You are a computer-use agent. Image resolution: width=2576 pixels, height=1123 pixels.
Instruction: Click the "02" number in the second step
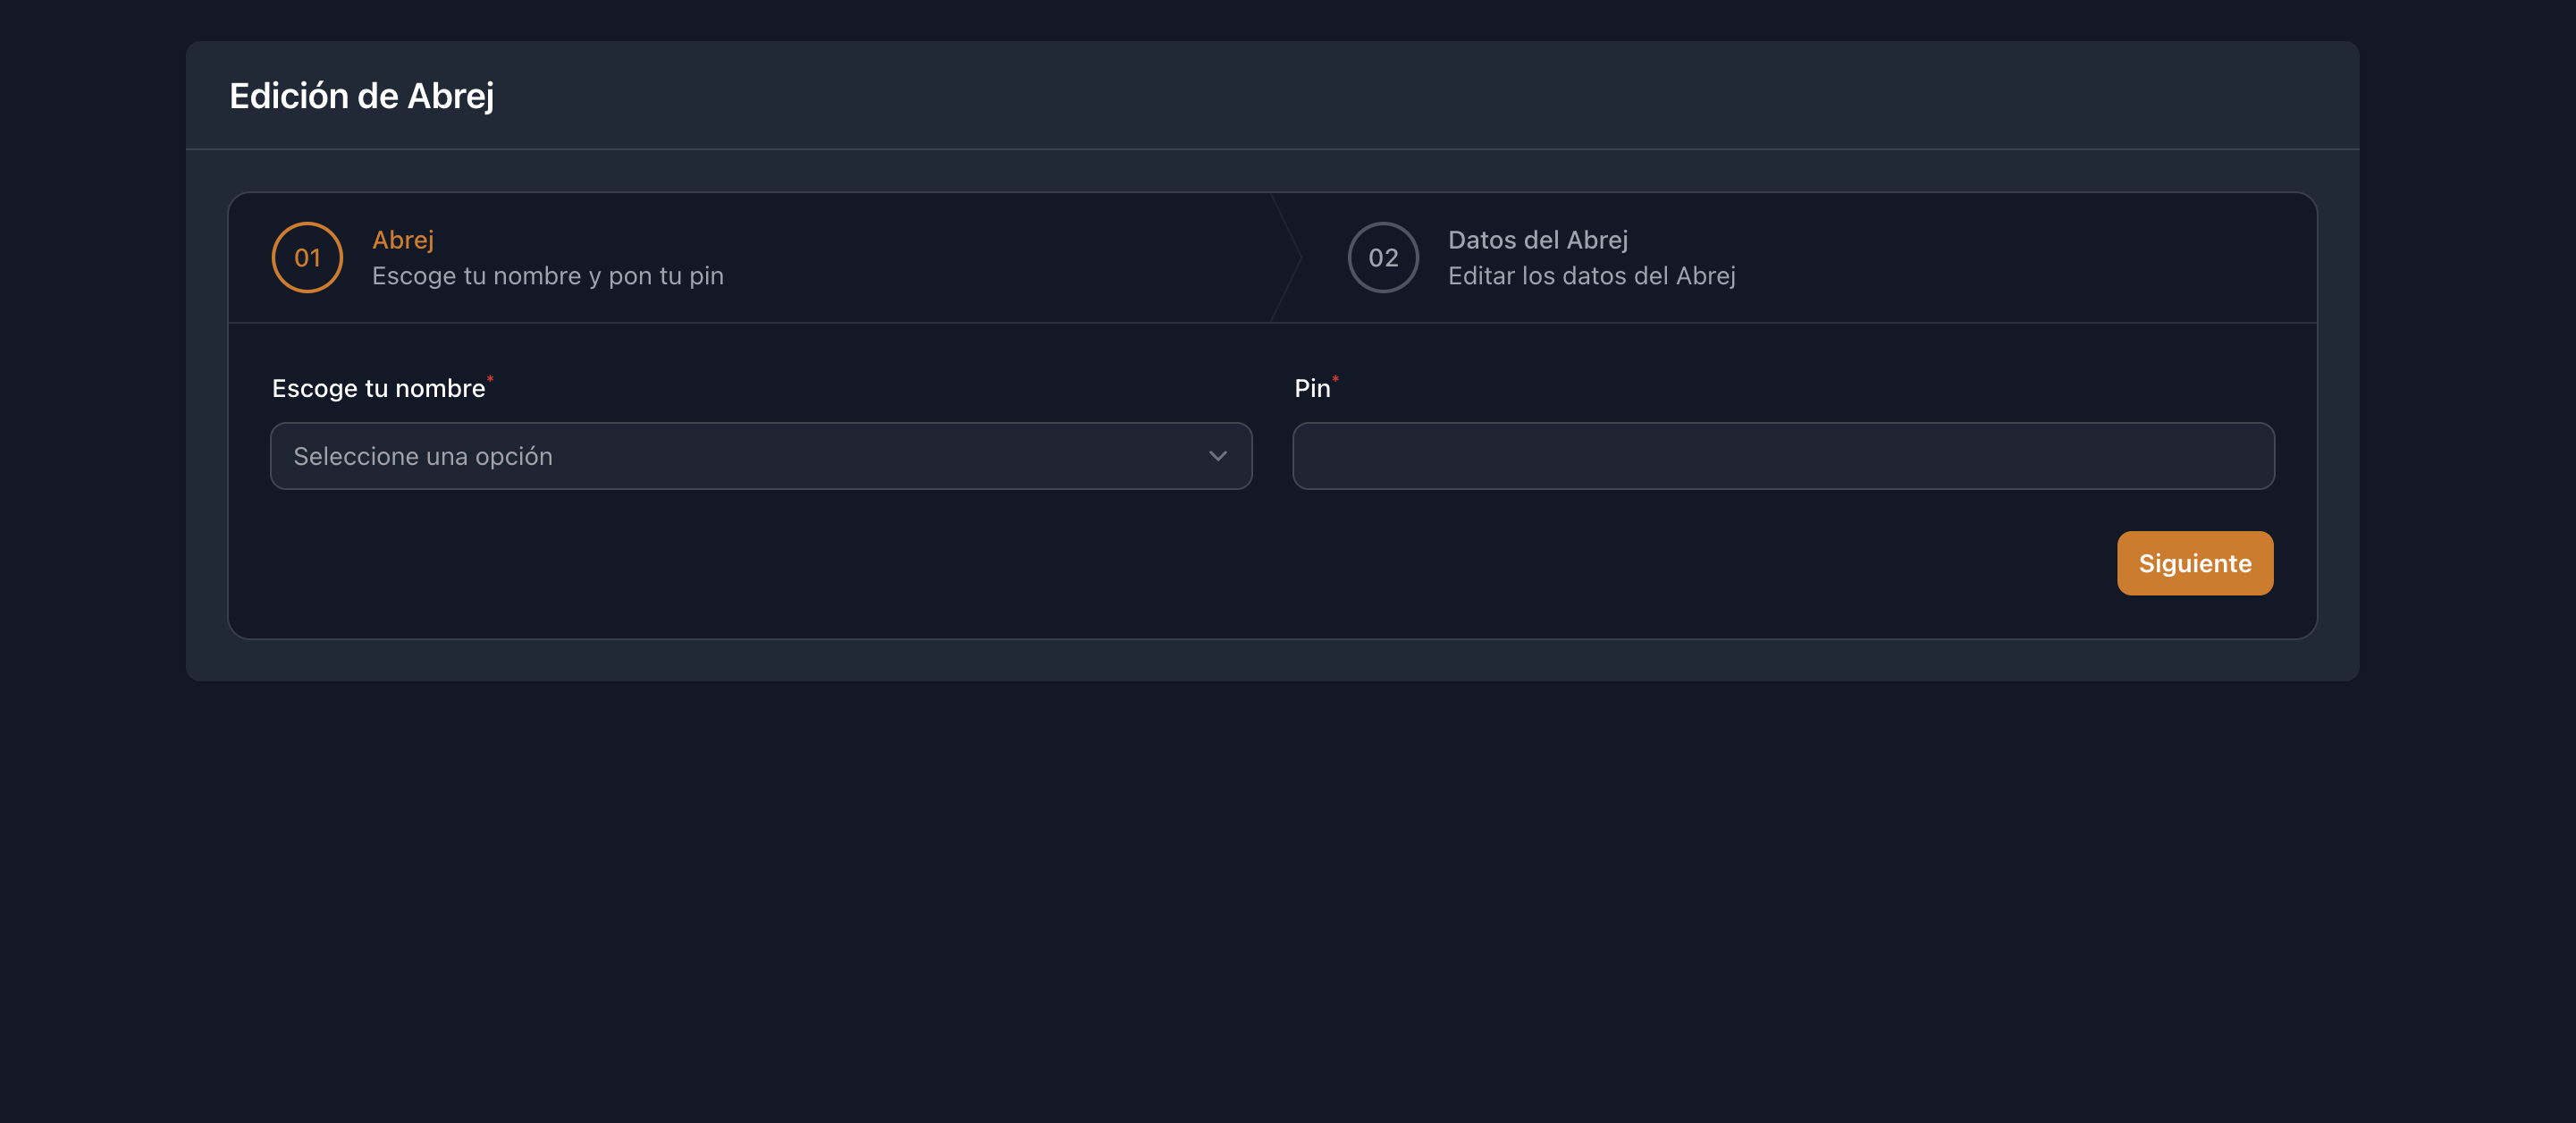[x=1382, y=258]
